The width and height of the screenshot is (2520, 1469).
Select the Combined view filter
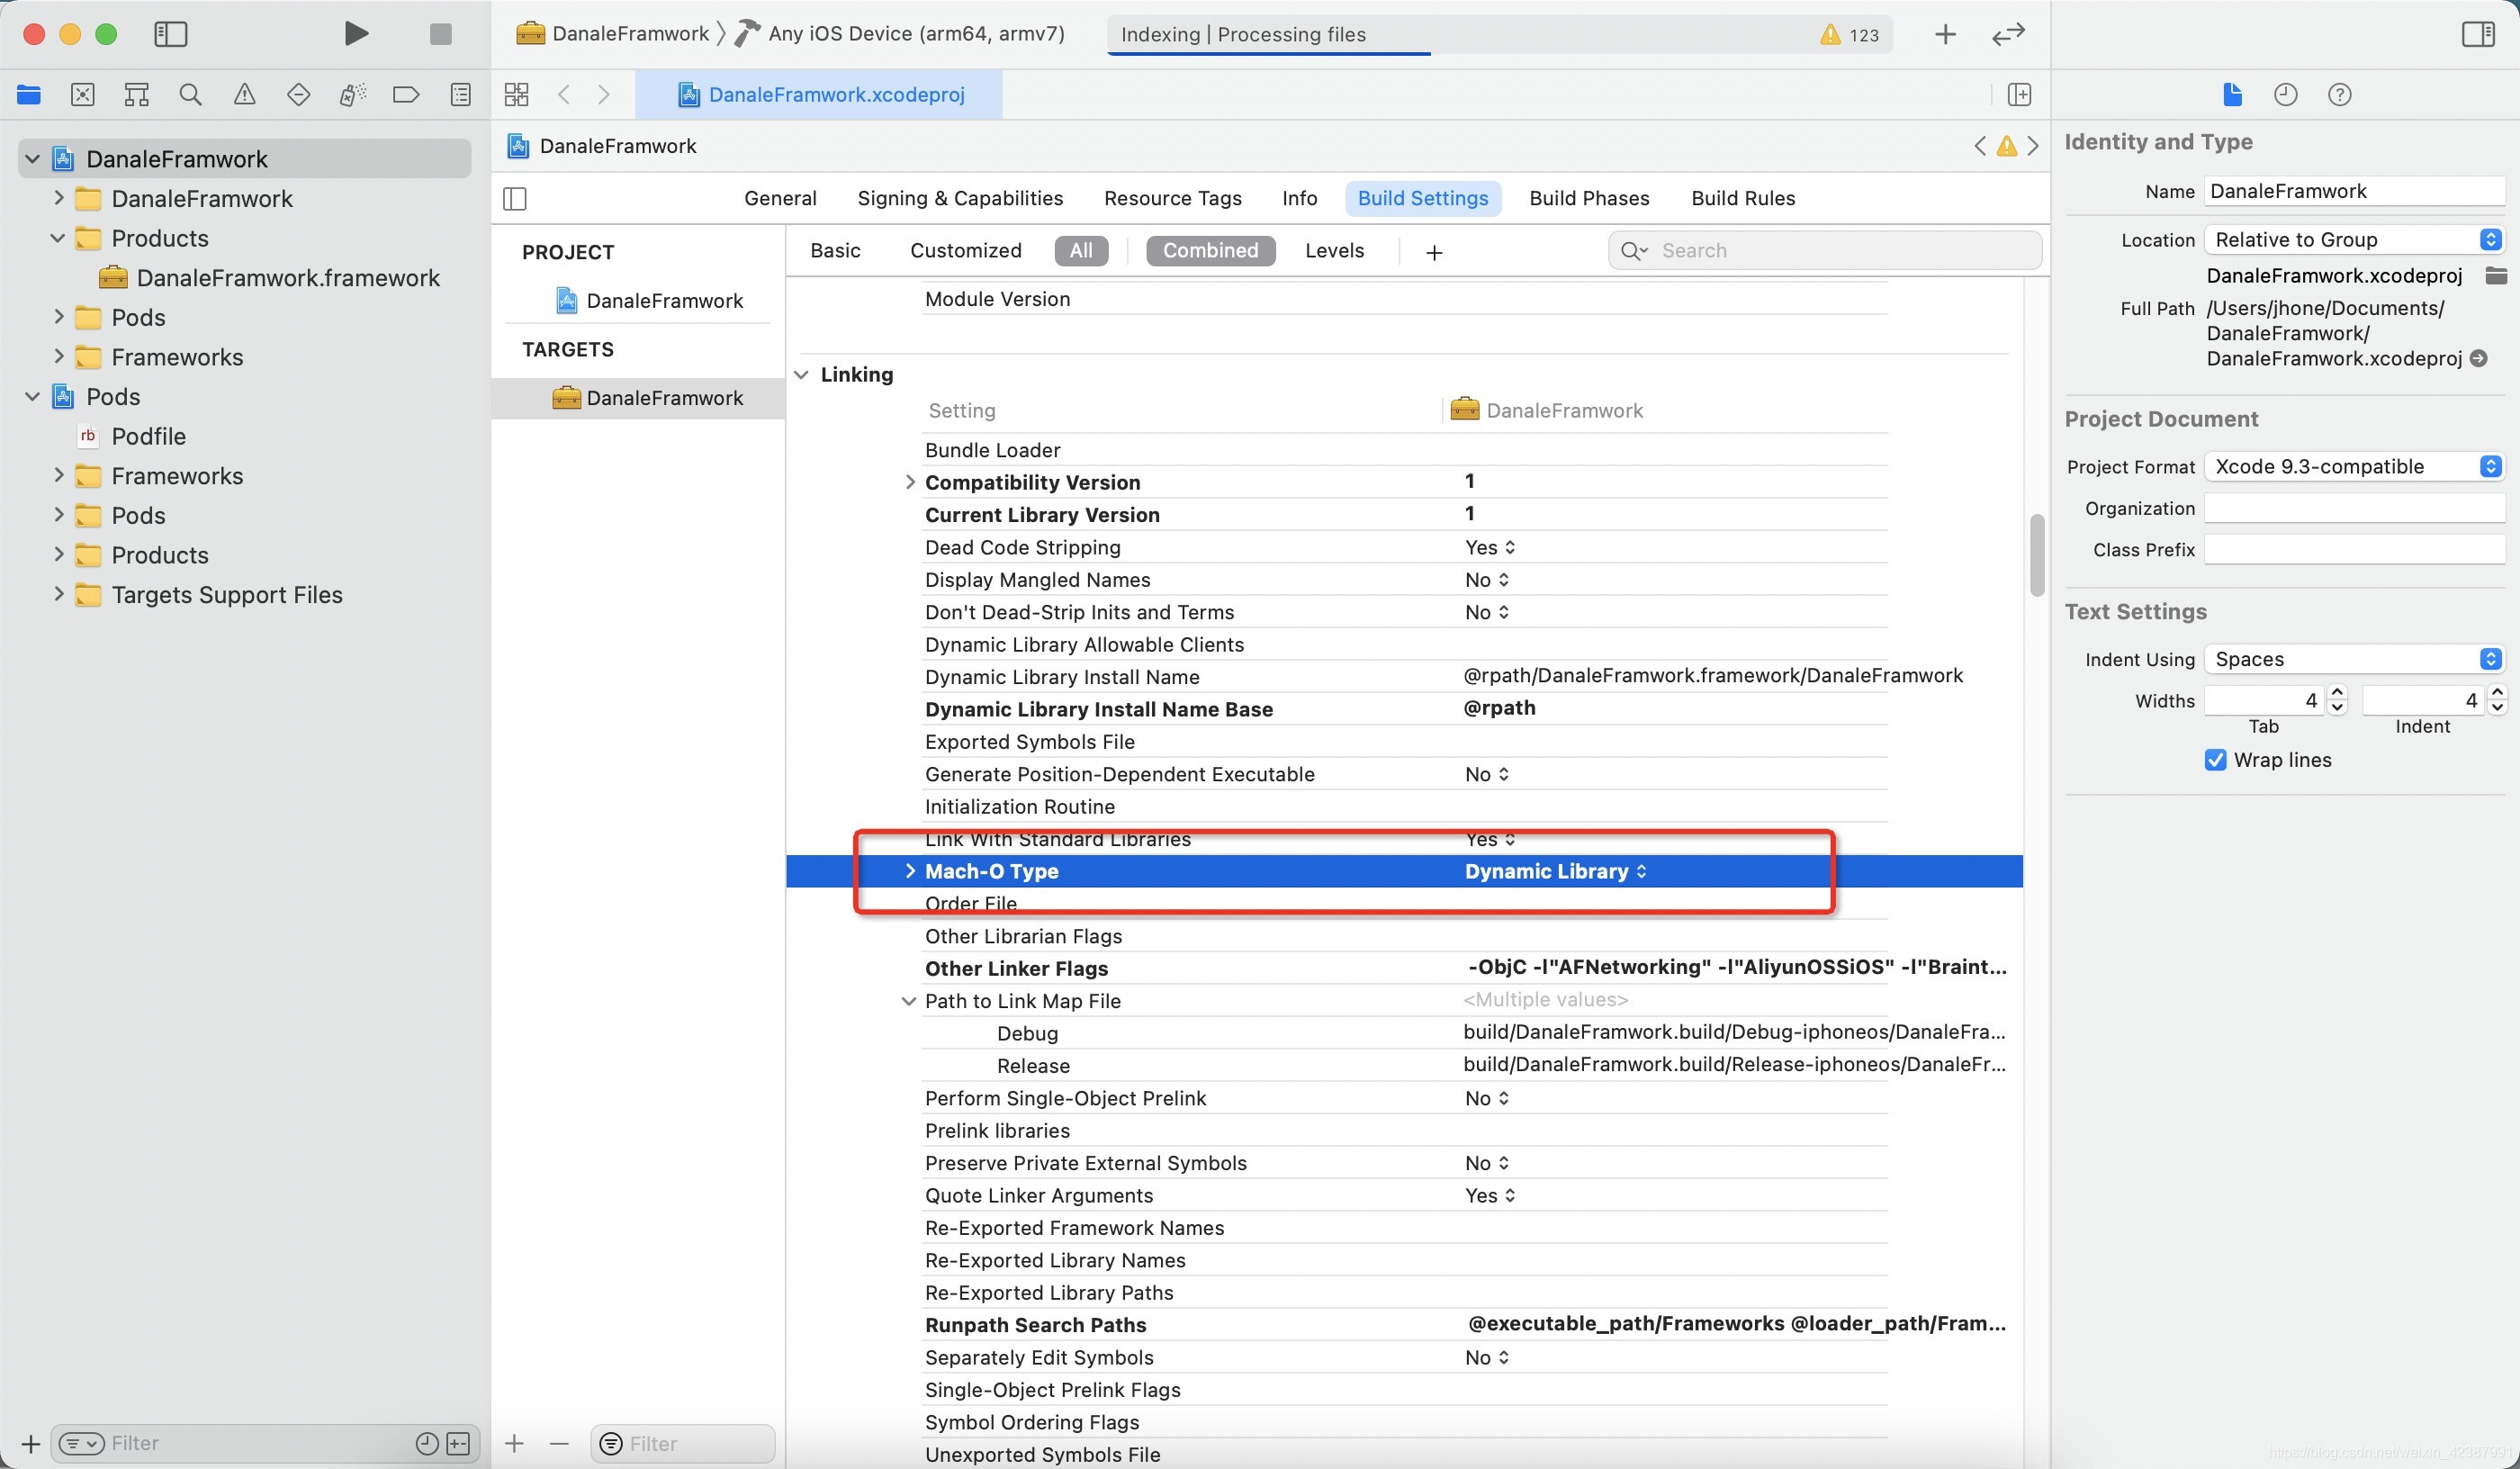pyautogui.click(x=1210, y=251)
